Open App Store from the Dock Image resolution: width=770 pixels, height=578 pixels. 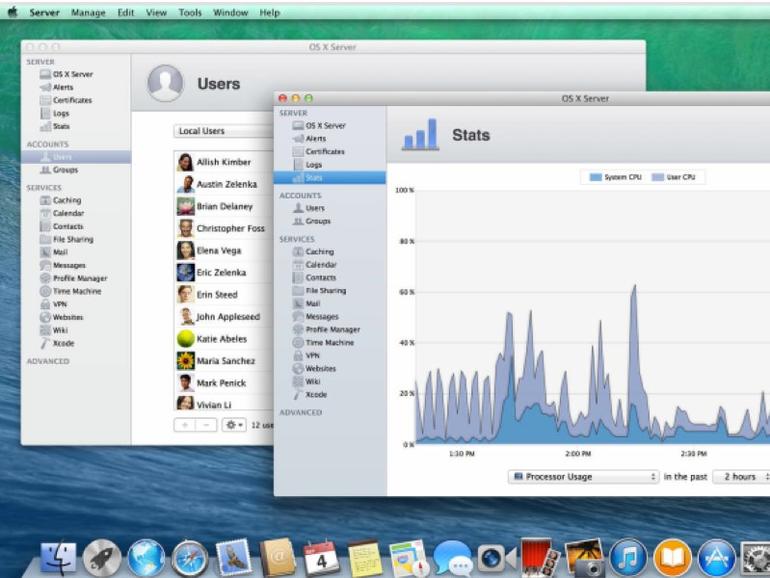coord(716,558)
